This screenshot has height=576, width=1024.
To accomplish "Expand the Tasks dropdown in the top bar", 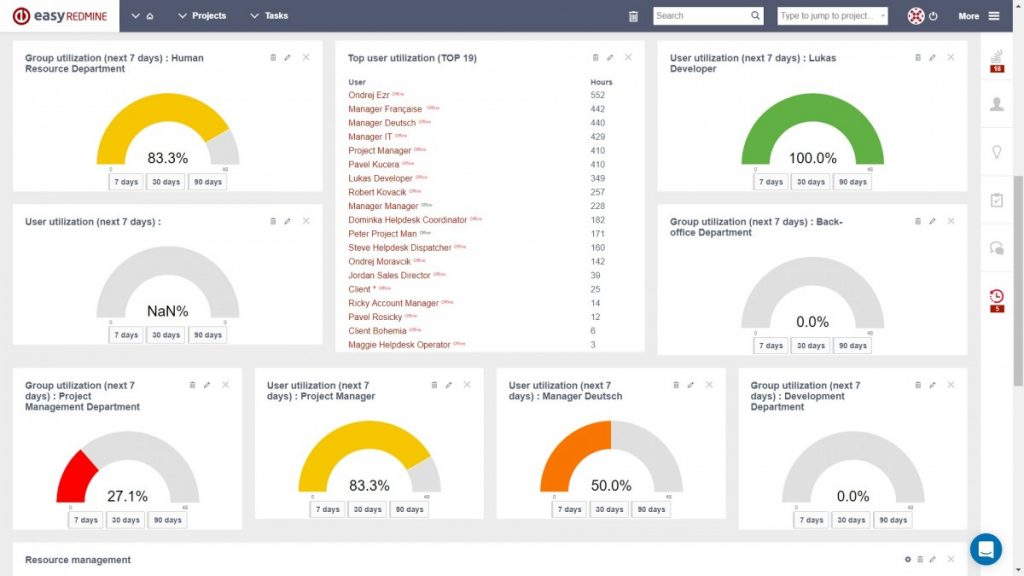I will (270, 16).
